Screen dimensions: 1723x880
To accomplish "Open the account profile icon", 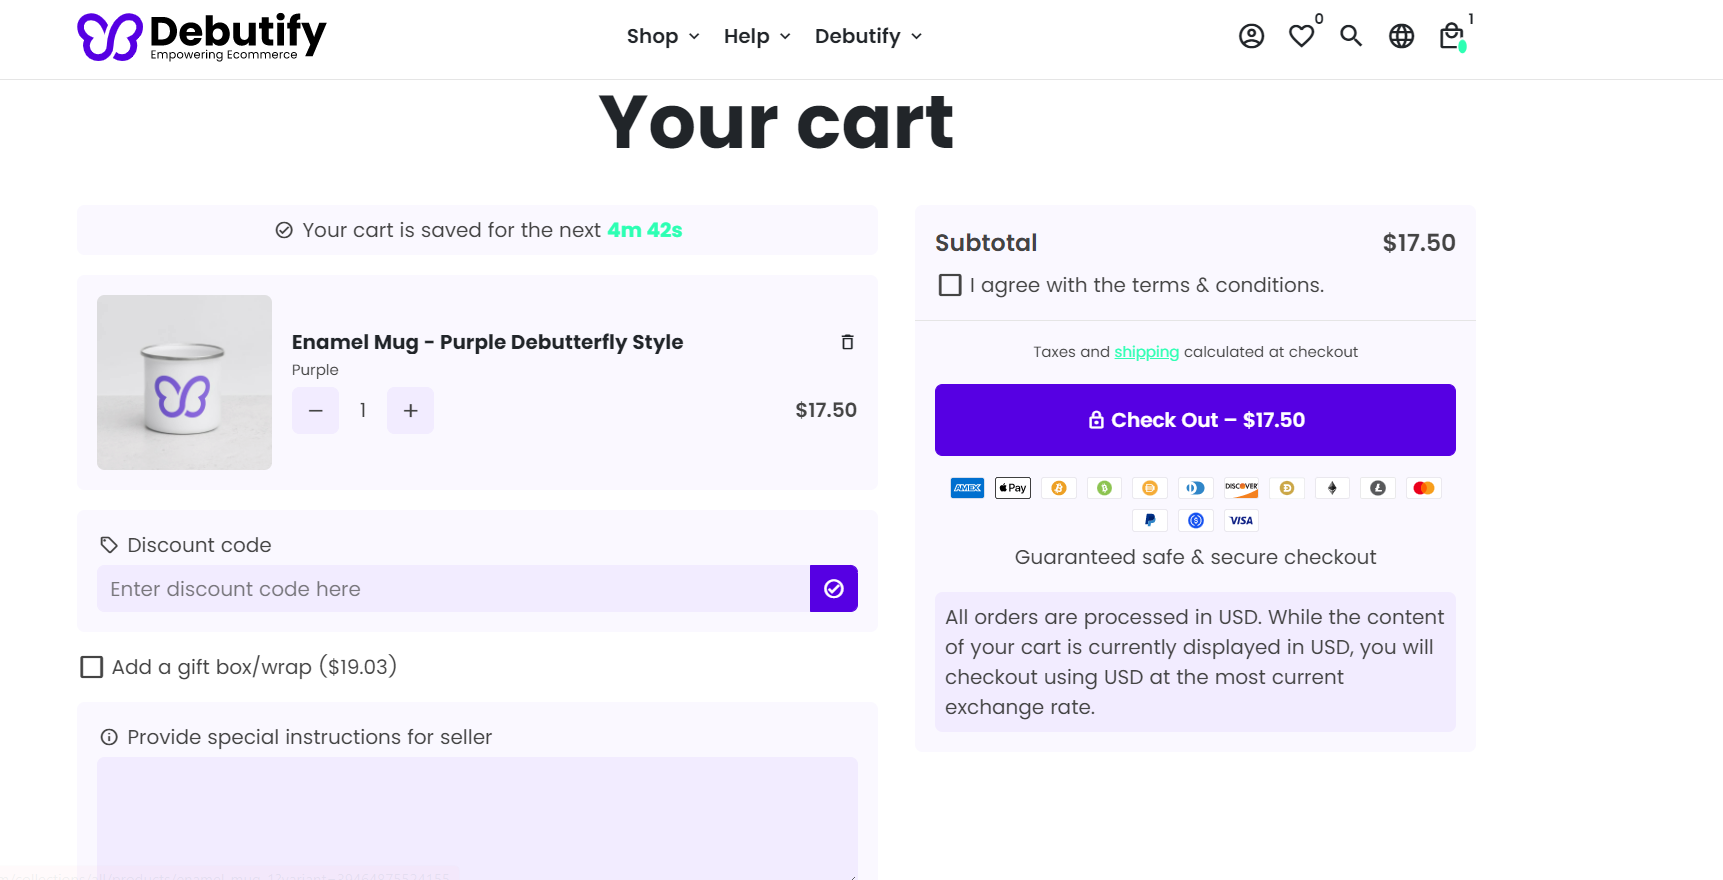I will pos(1251,37).
